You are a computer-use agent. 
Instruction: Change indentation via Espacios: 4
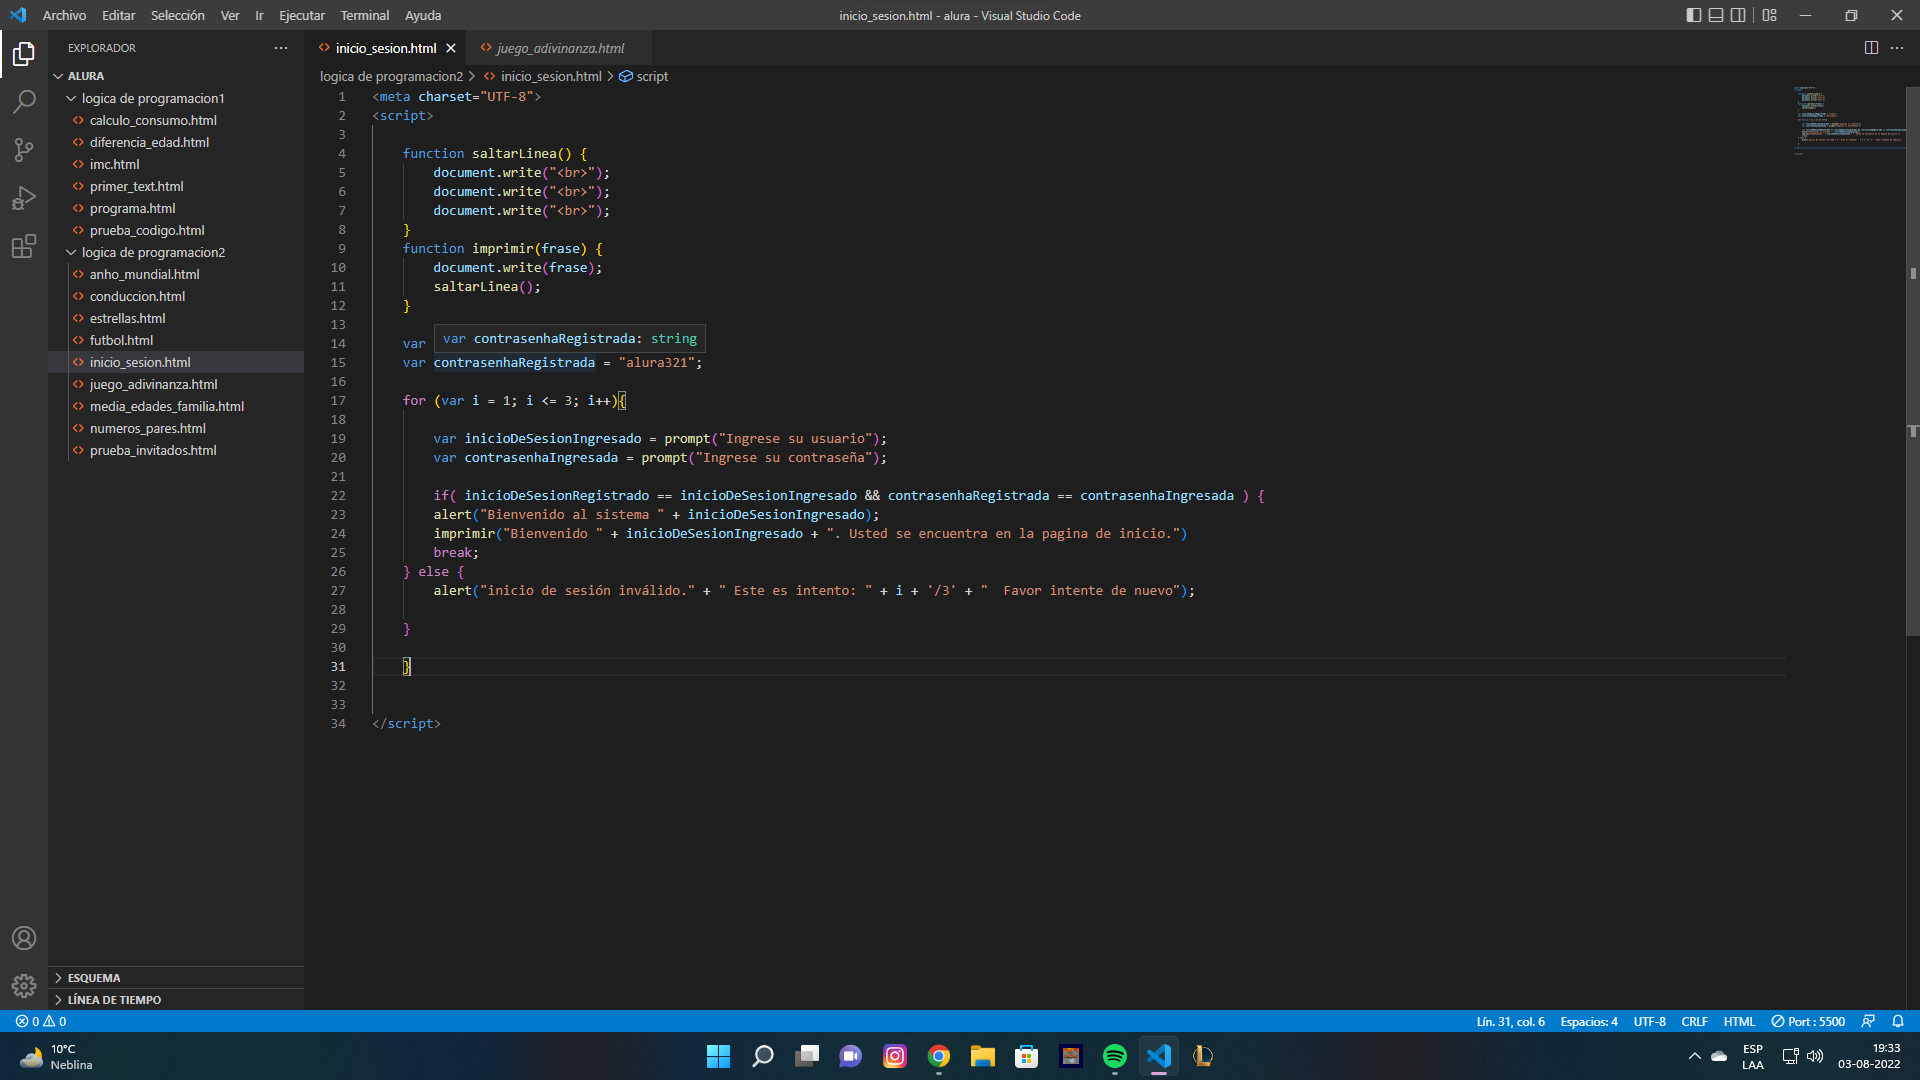1589,1021
